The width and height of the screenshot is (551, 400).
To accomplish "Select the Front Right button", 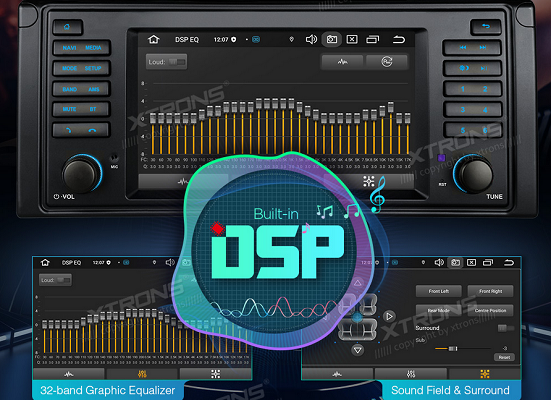I will click(491, 291).
